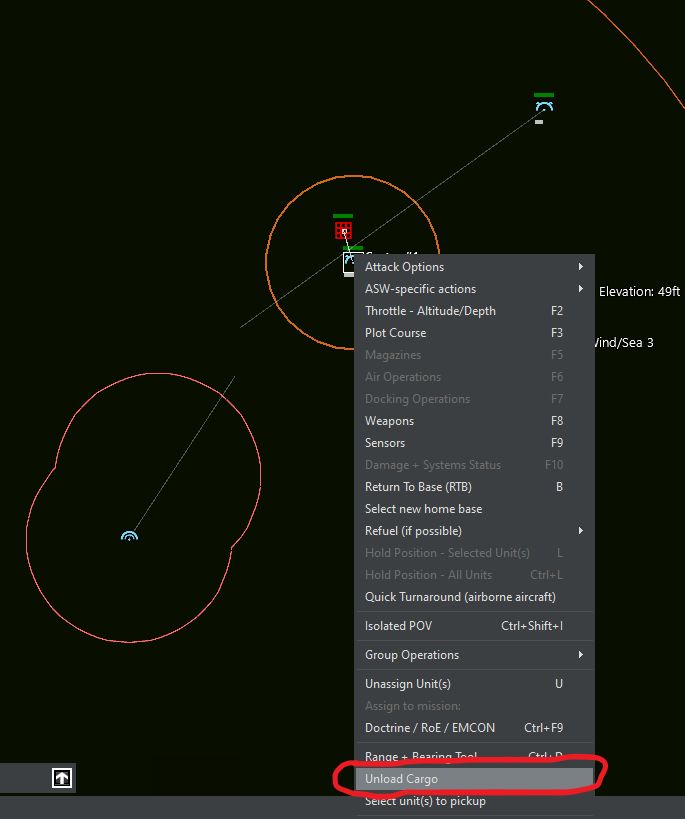685x819 pixels.
Task: Open Doctrine / RoE / EMCON
Action: point(474,728)
